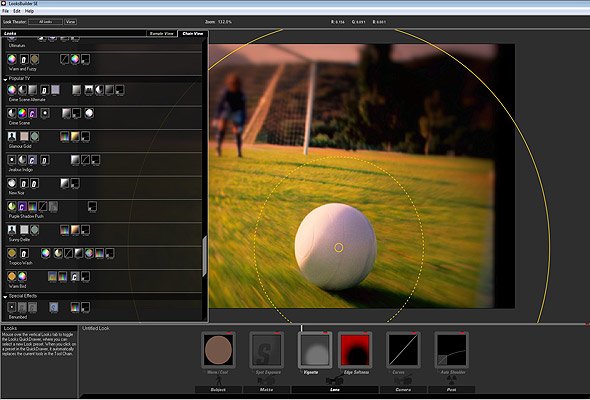Click the gold circle icon in Tropico Wash

point(12,253)
